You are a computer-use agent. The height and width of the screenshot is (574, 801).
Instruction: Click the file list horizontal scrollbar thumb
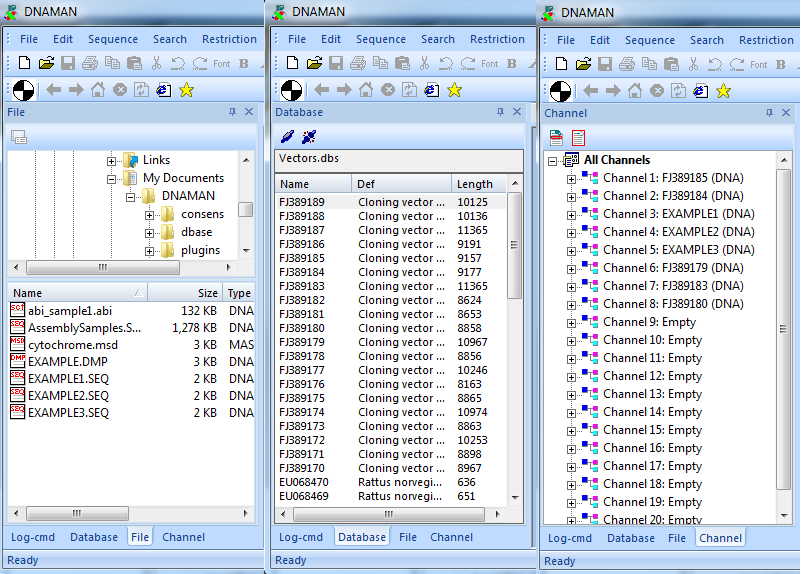tap(77, 513)
